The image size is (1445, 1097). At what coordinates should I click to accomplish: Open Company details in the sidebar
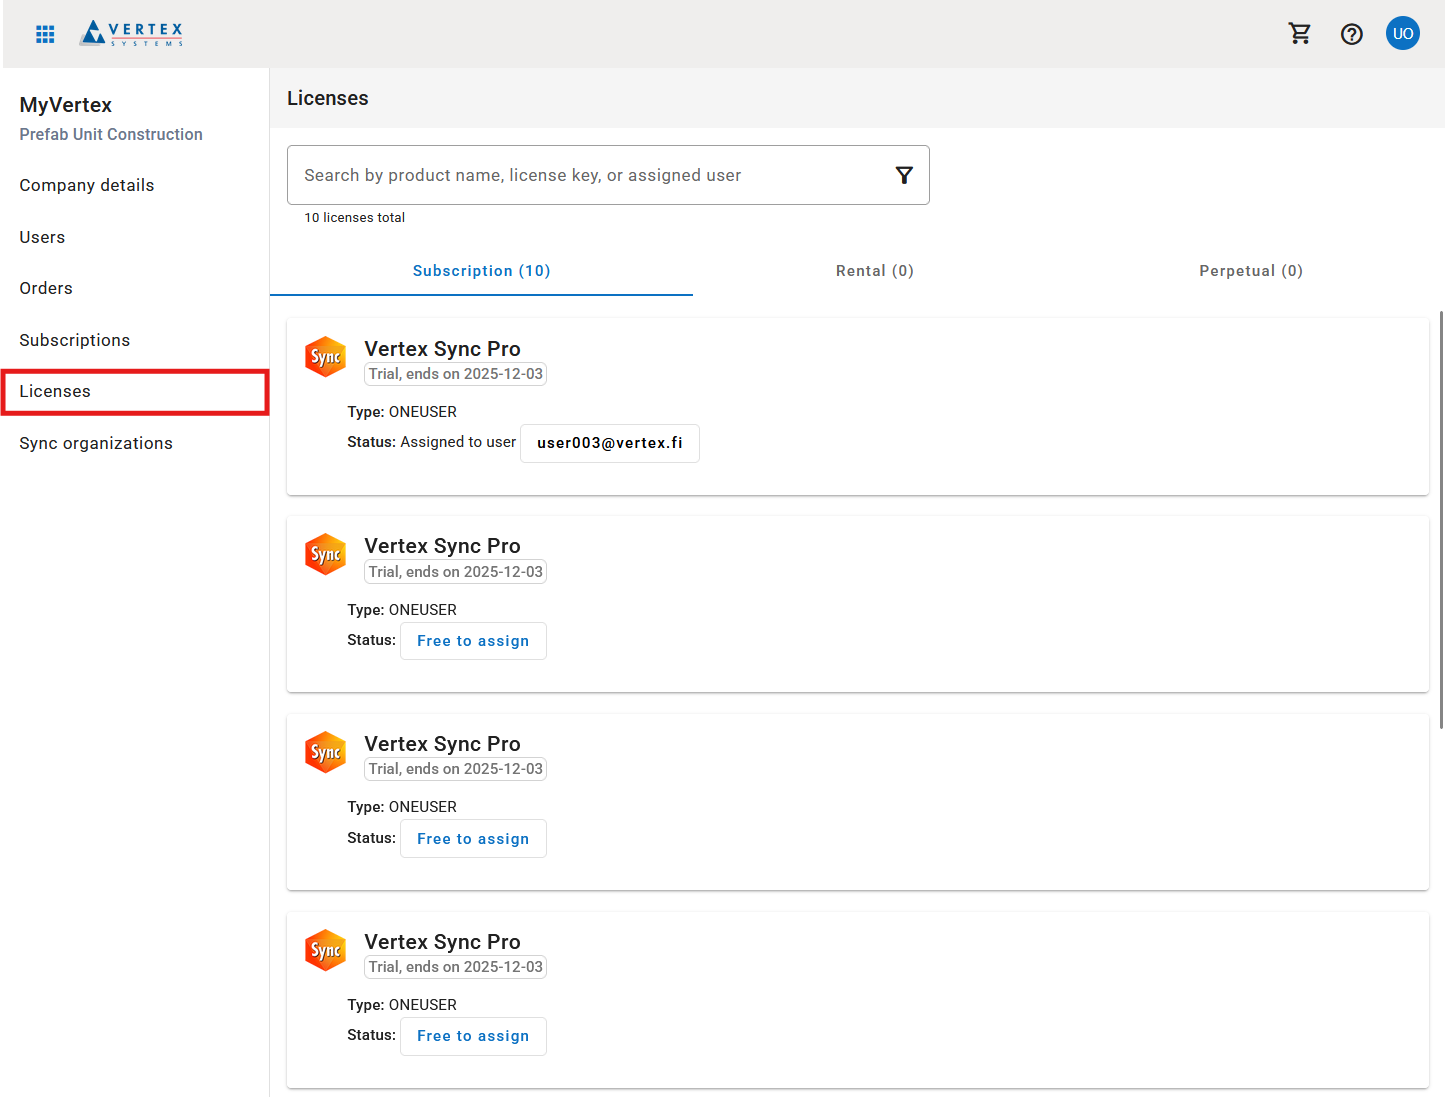pos(87,185)
